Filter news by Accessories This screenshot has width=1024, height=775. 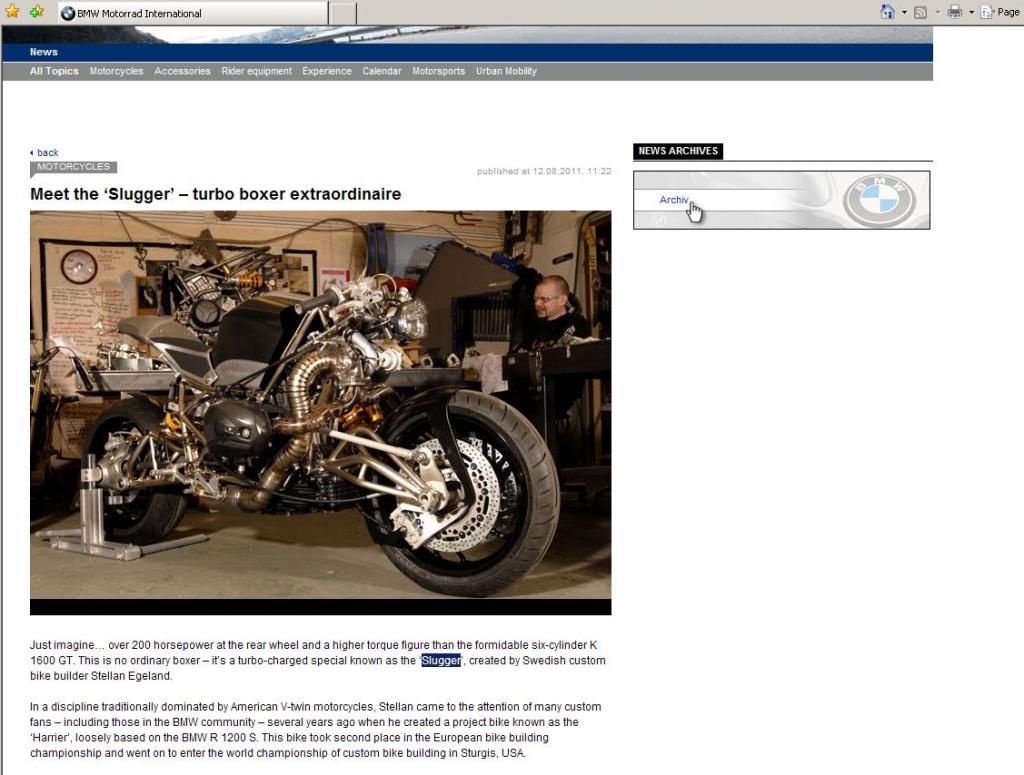[x=182, y=71]
